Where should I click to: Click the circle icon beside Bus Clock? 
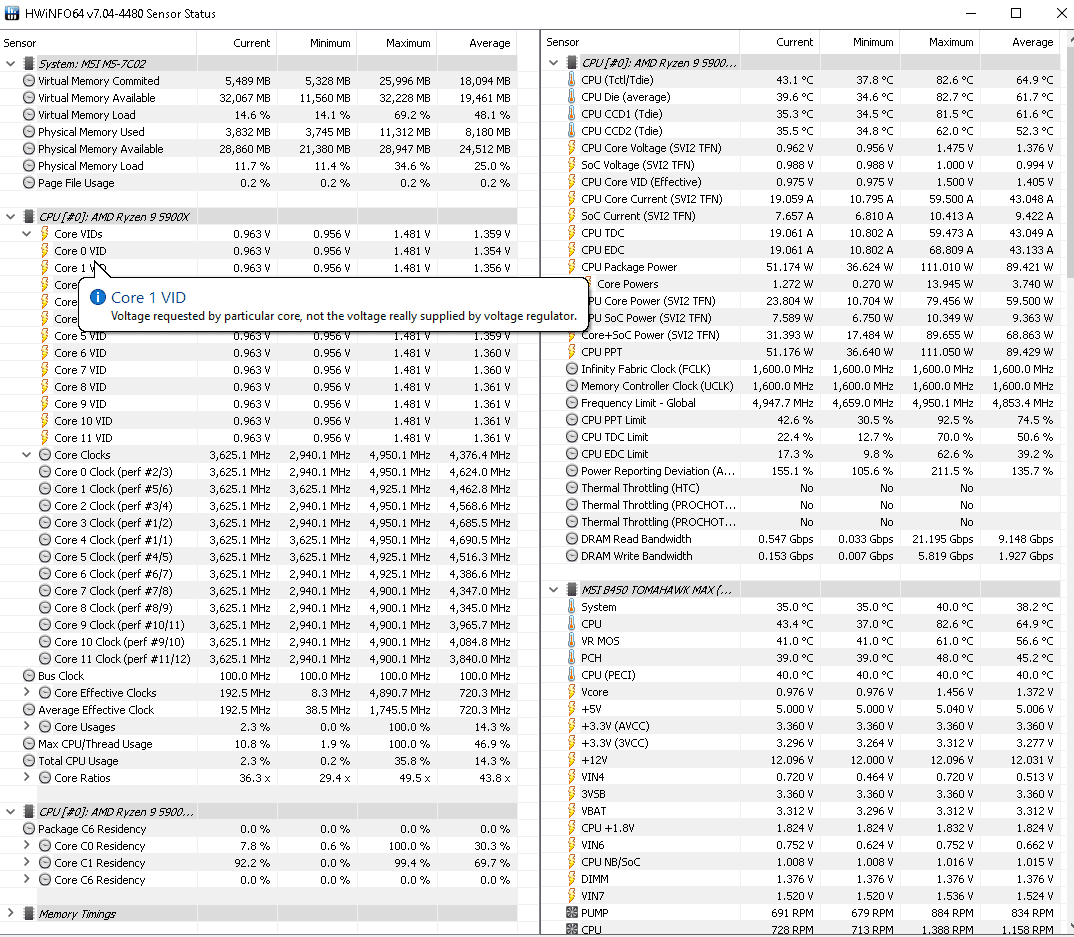(29, 675)
